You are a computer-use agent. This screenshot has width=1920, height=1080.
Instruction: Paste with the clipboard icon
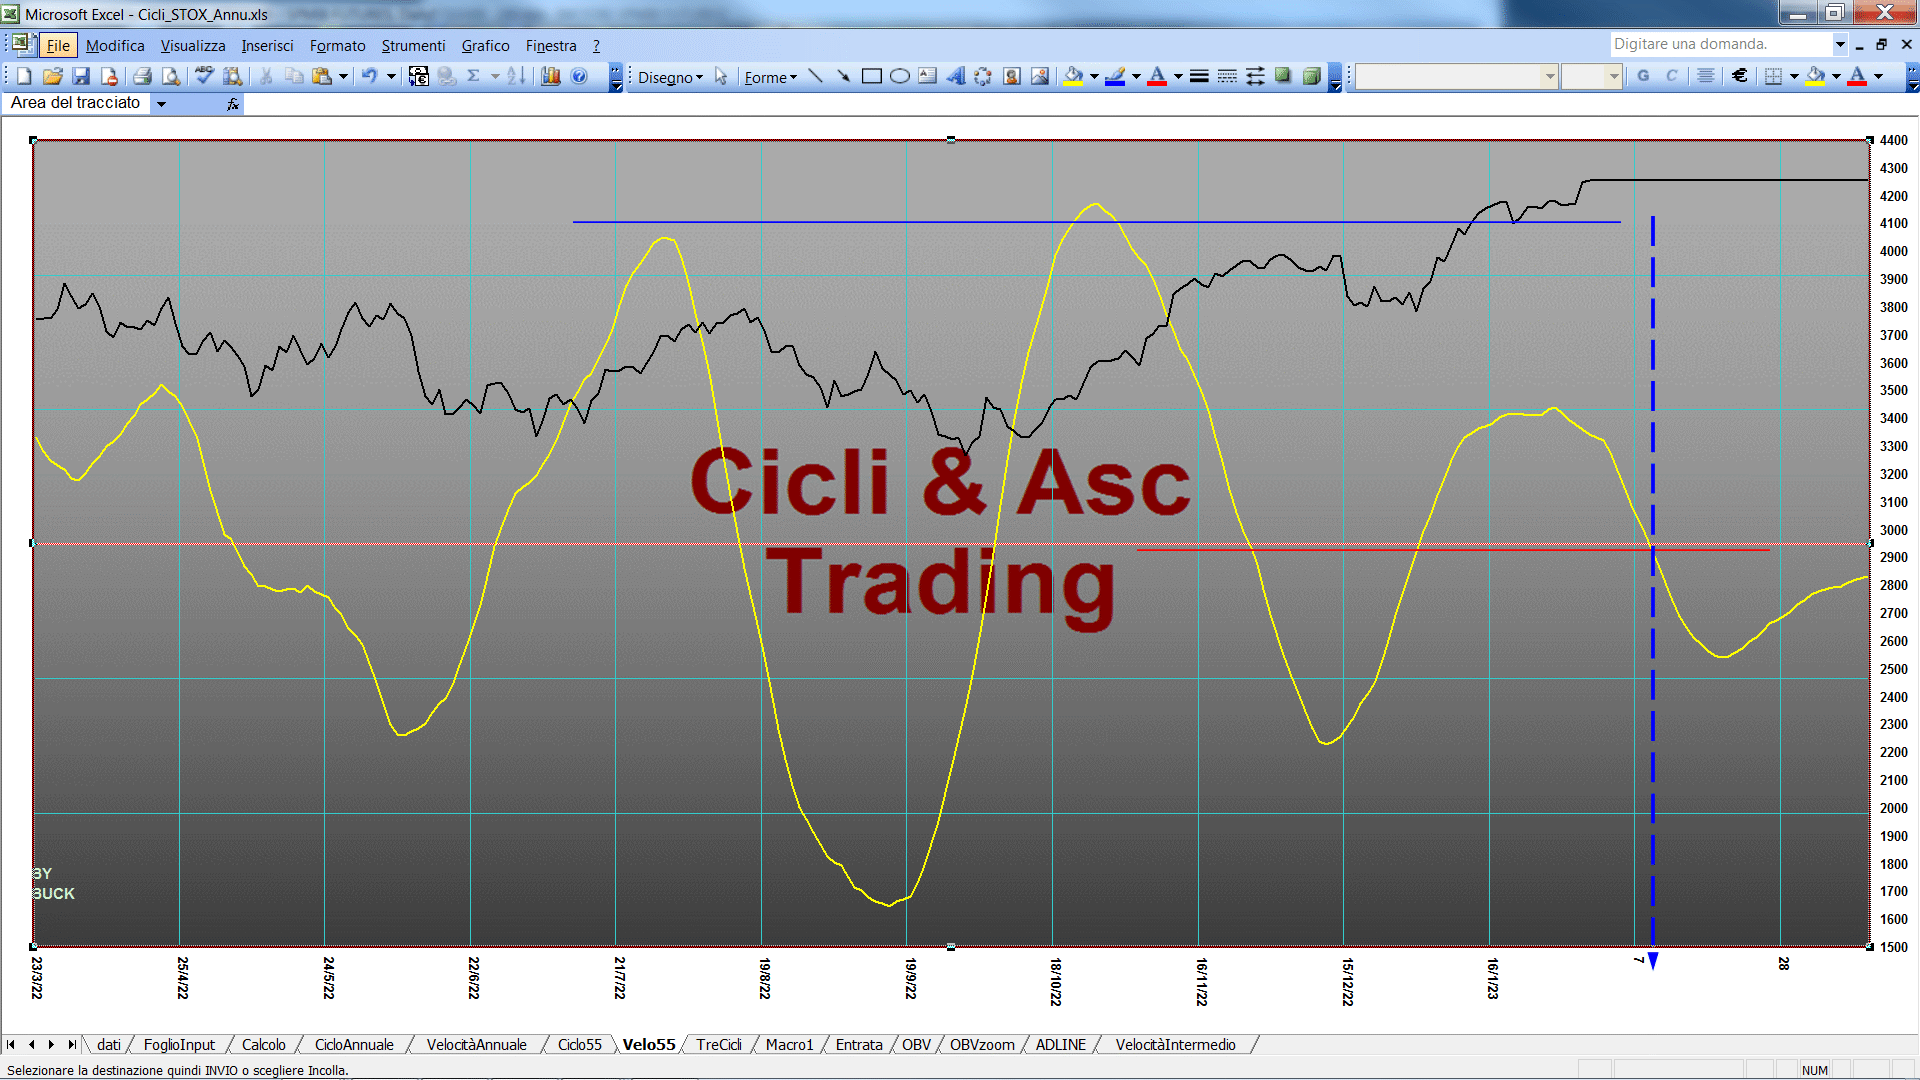point(321,76)
